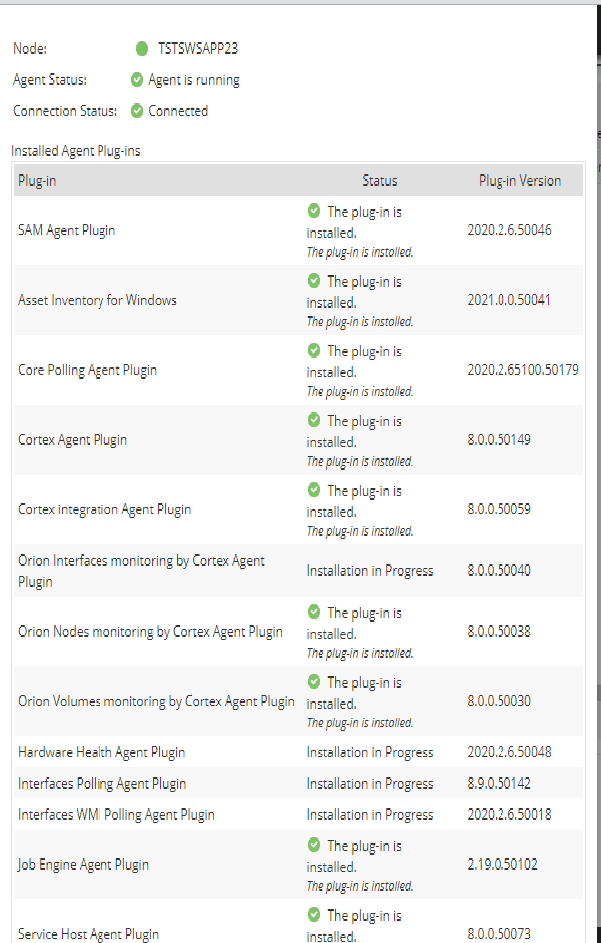
Task: Click the Orion Nodes monitoring plugin status checkmark
Action: point(314,612)
